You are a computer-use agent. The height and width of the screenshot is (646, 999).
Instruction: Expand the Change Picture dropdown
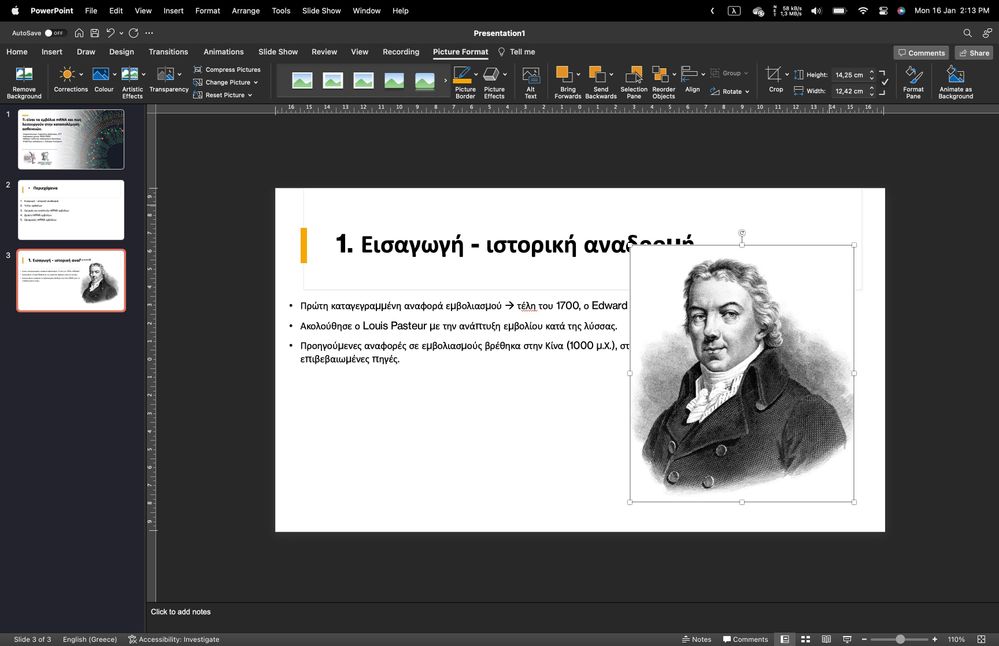[255, 82]
